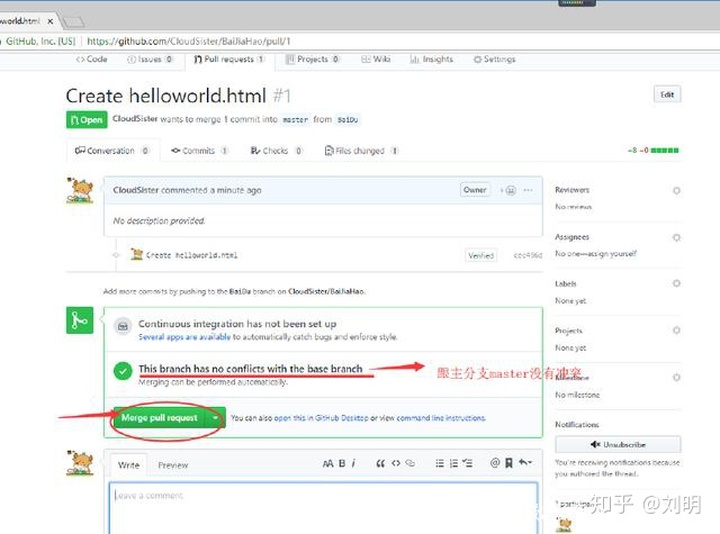
Task: Click the Assignees gear icon
Action: [676, 237]
